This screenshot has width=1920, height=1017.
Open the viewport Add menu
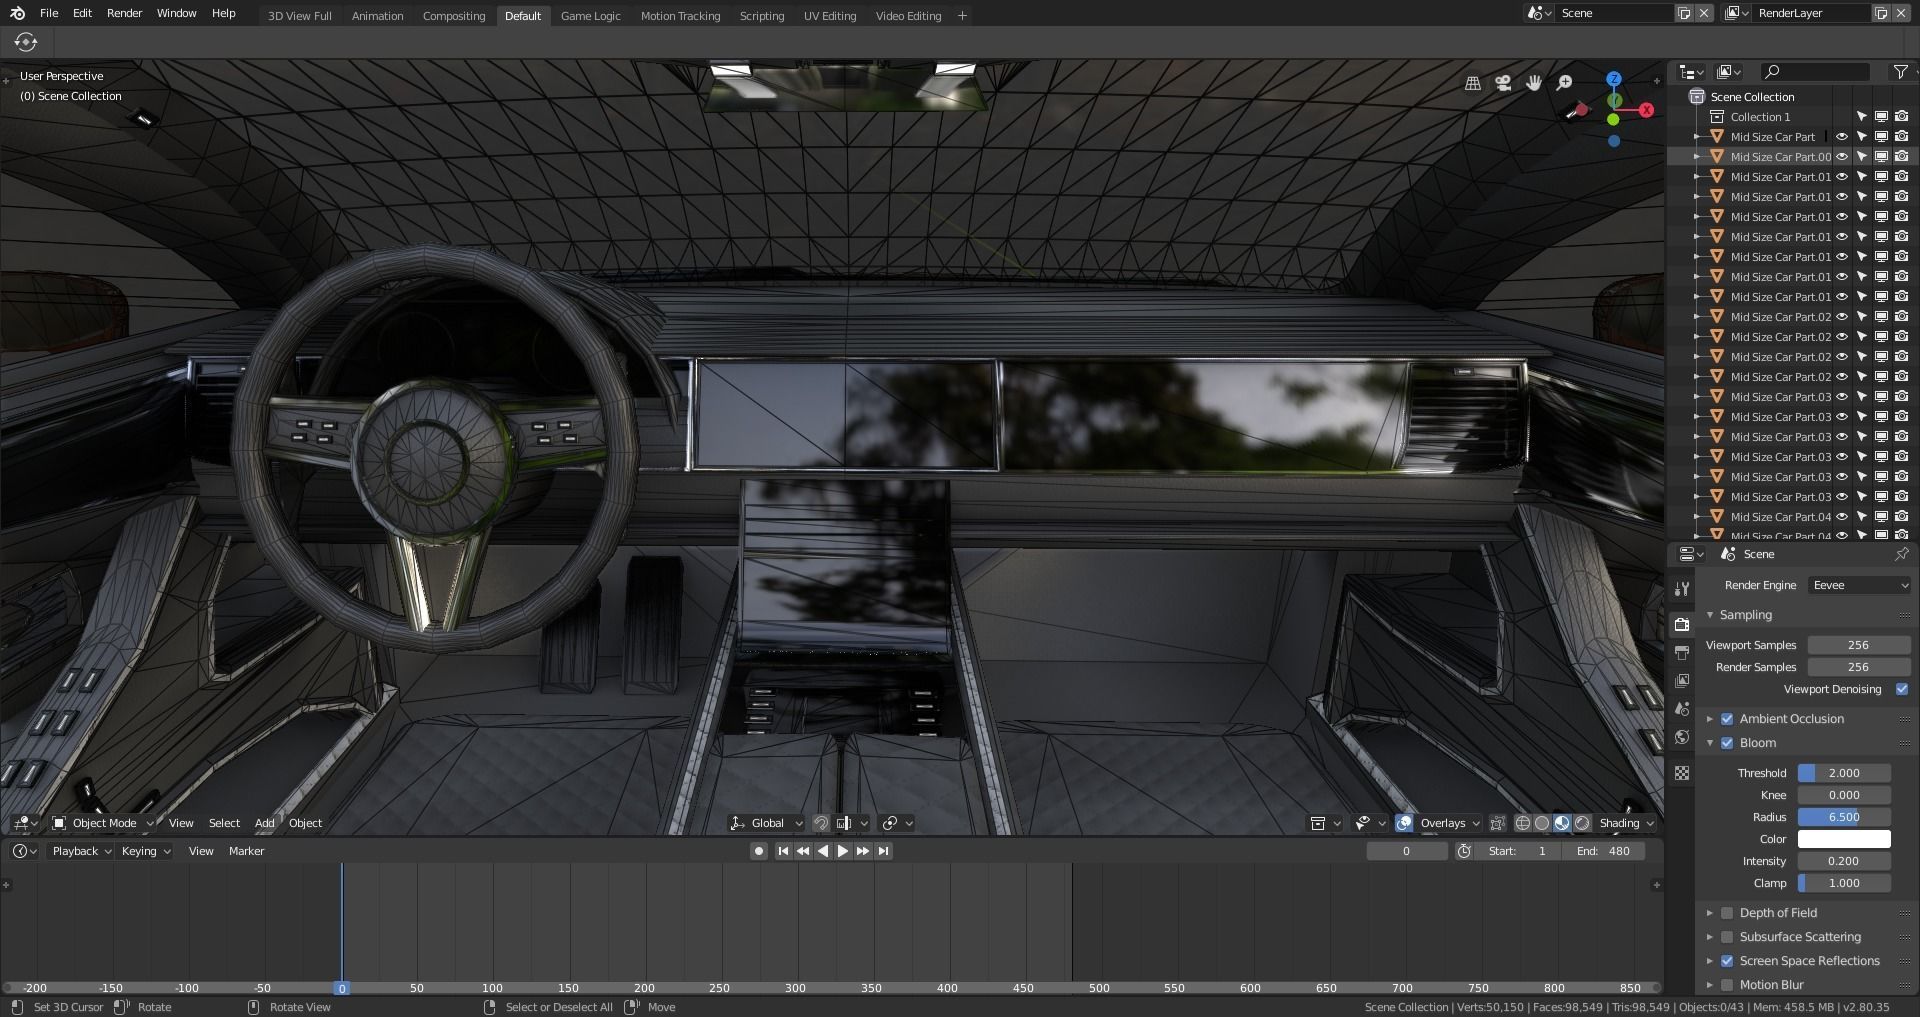[265, 823]
